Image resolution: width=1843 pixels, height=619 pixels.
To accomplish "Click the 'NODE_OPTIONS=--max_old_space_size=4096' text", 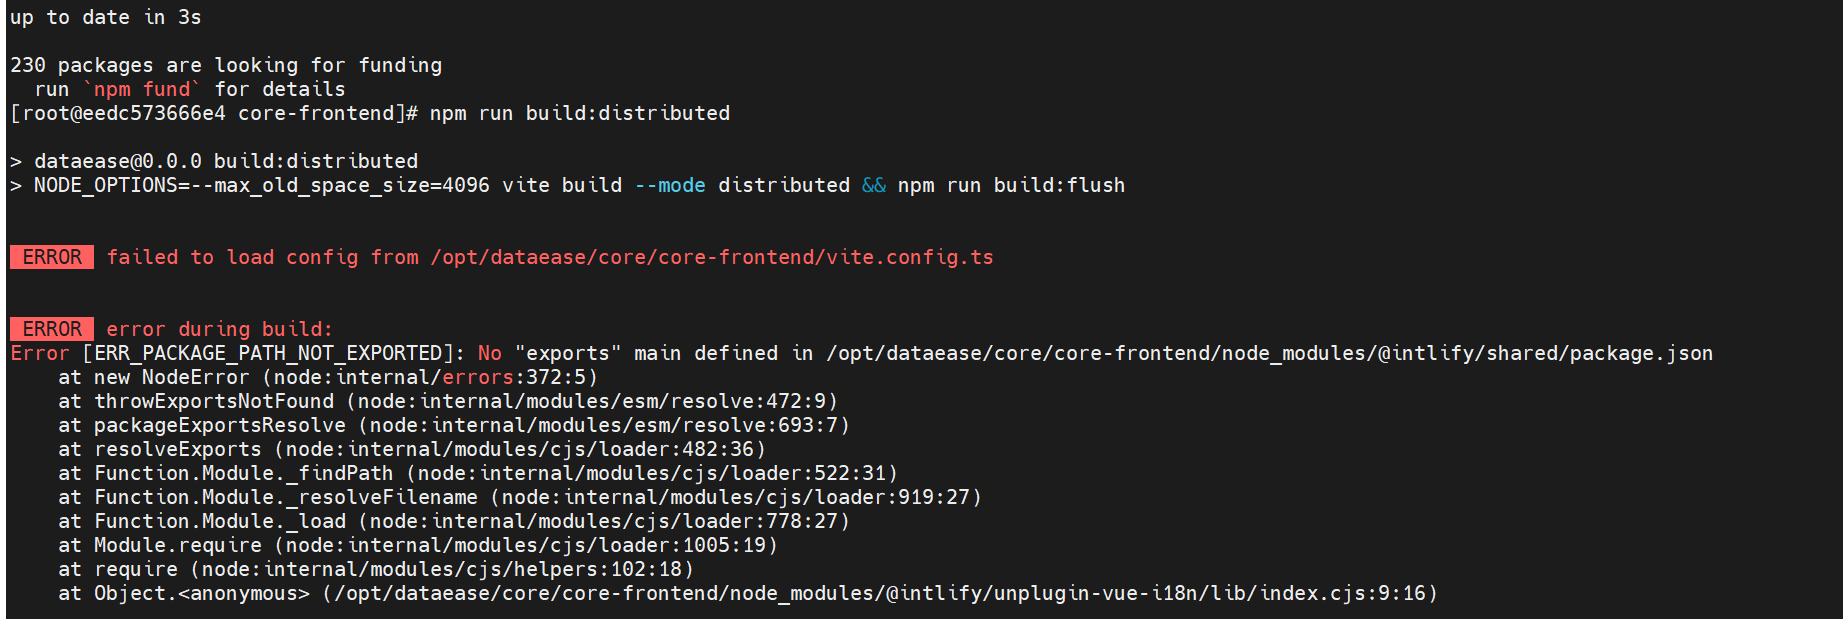I will [x=262, y=185].
